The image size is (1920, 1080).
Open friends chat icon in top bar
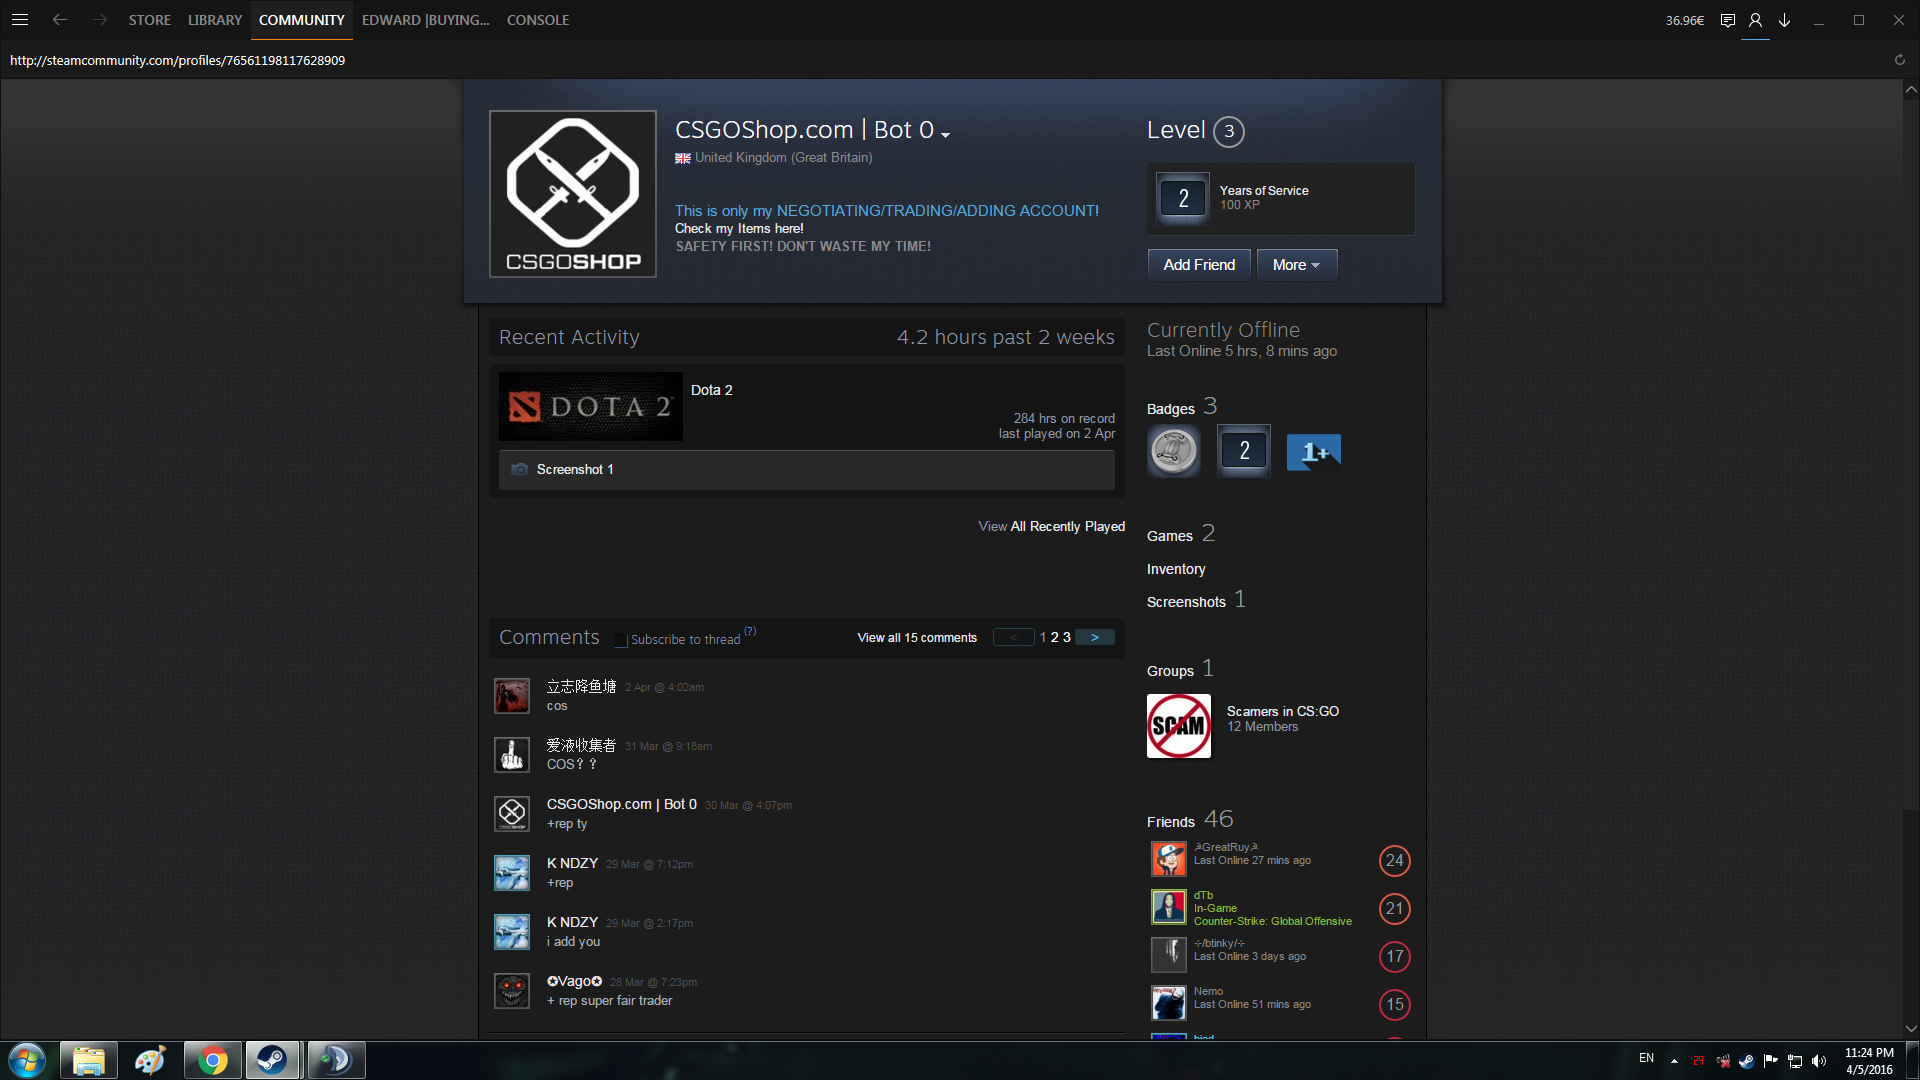(1727, 20)
